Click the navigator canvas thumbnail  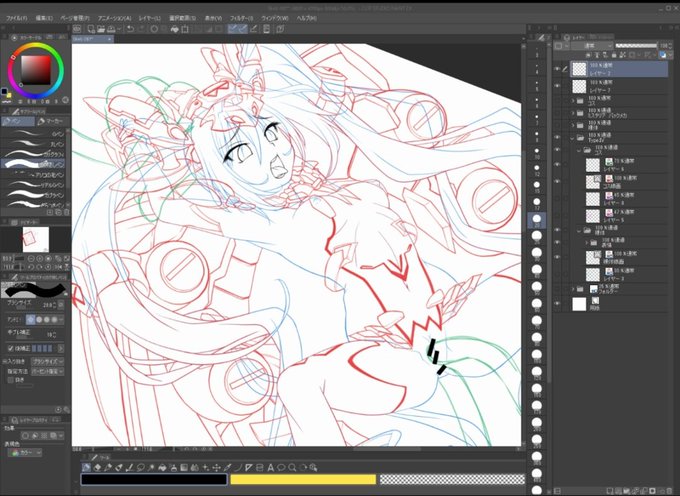pos(36,239)
